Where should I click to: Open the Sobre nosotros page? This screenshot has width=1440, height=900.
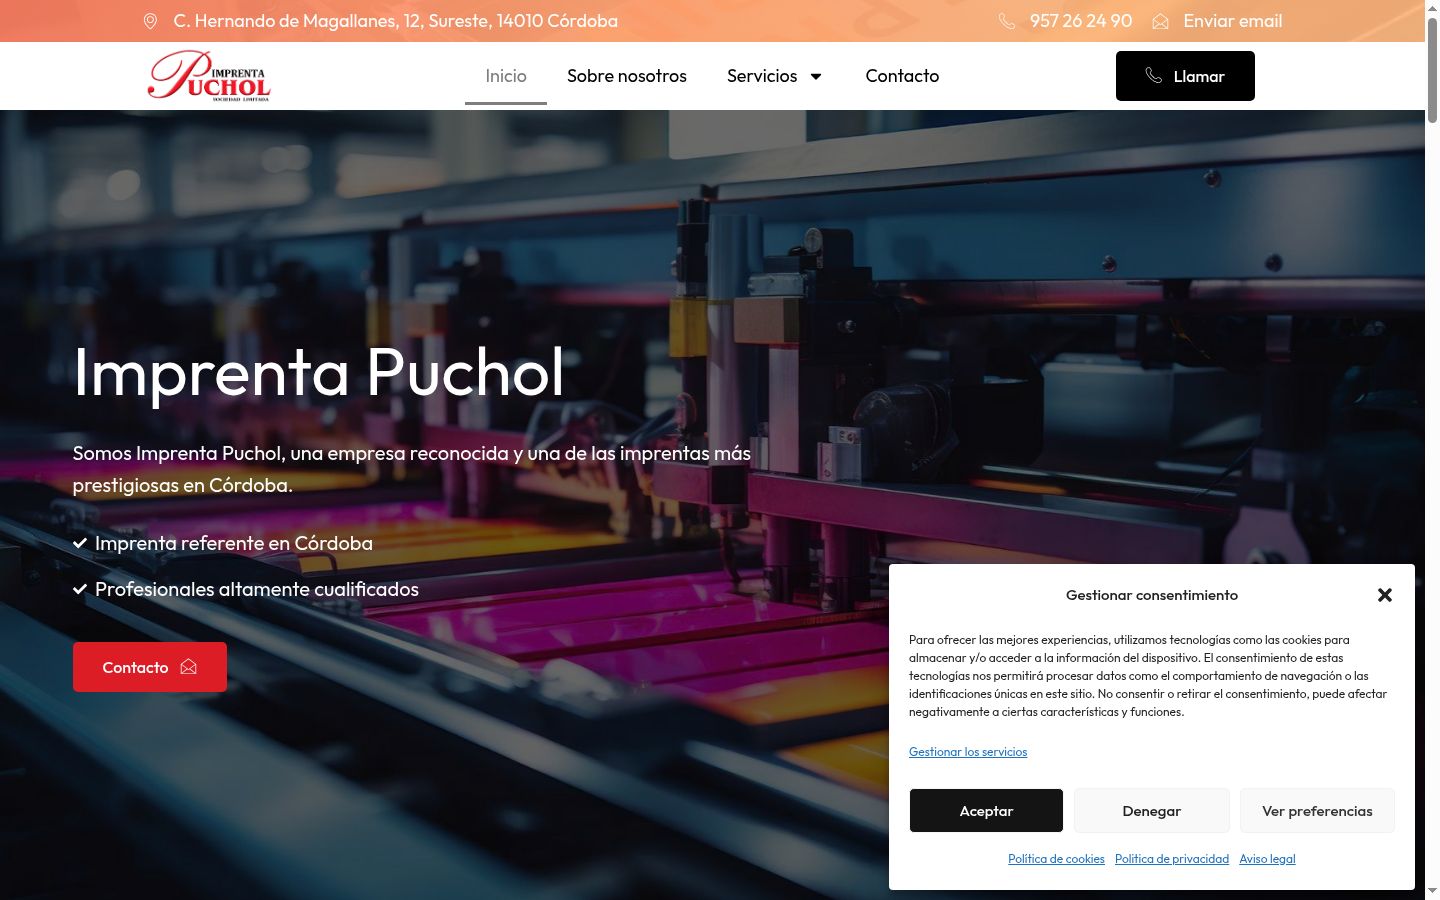(x=627, y=76)
